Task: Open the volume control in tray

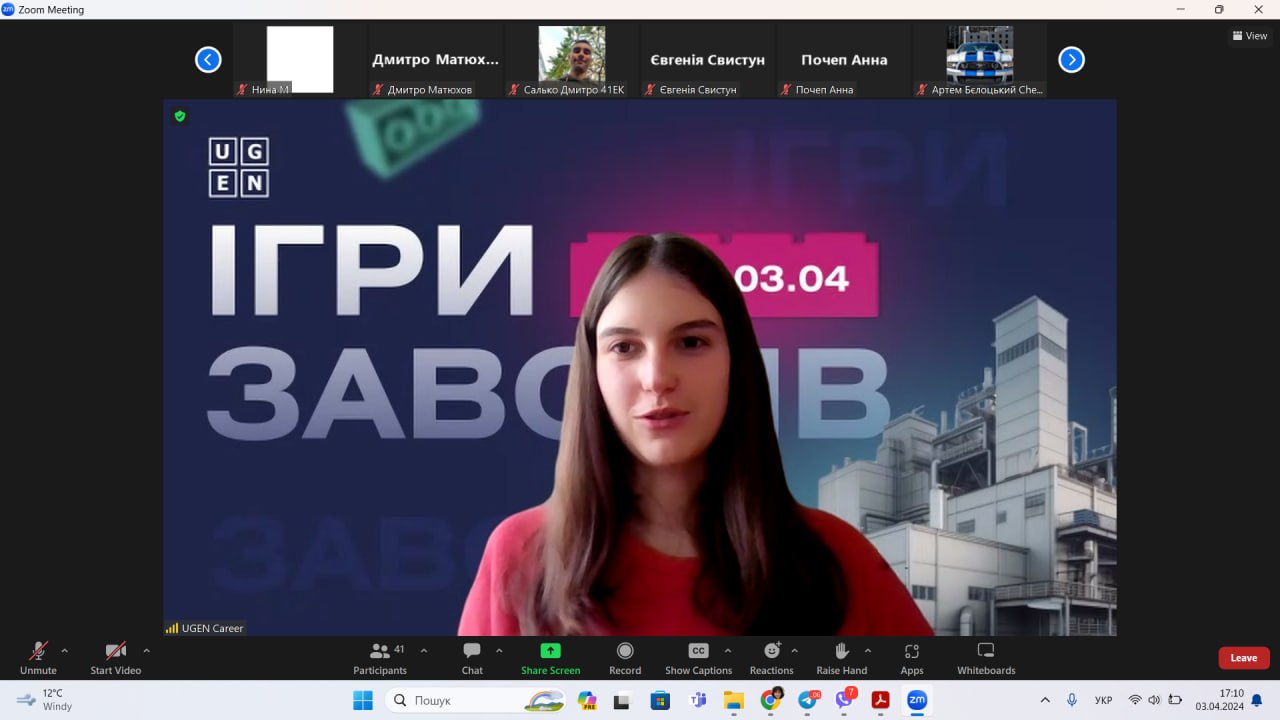Action: (x=1154, y=700)
